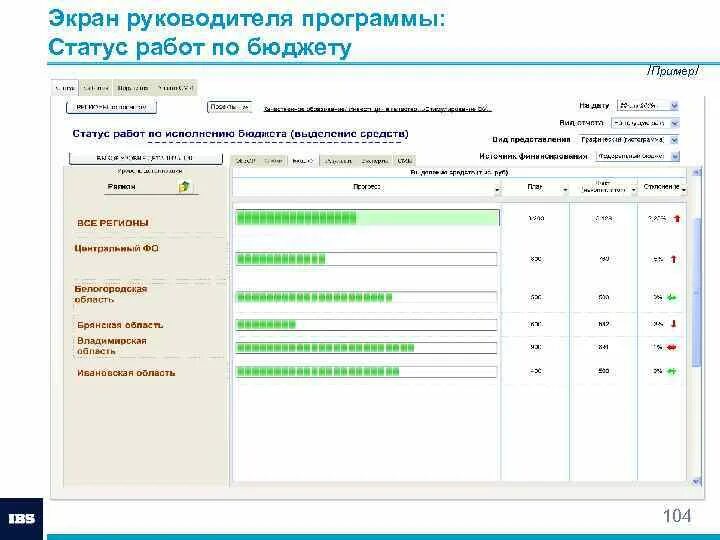Viewport: 720px width, 540px height.
Task: Click progress bar for Брянская область
Action: click(366, 325)
